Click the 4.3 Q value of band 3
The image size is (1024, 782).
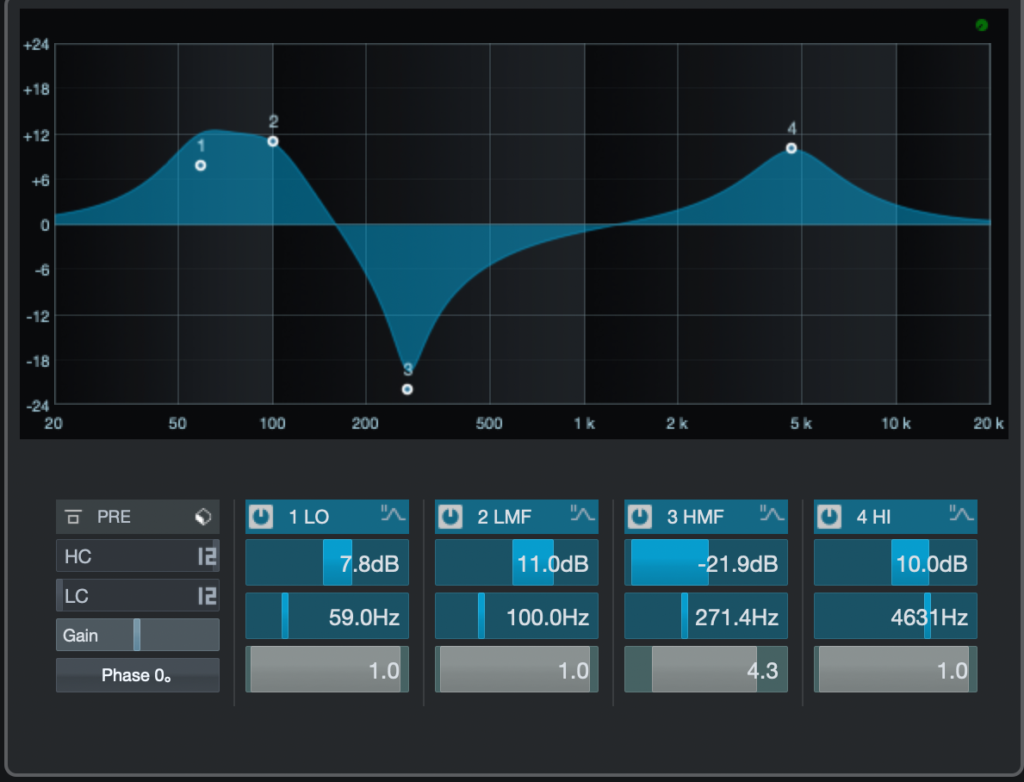(x=706, y=670)
